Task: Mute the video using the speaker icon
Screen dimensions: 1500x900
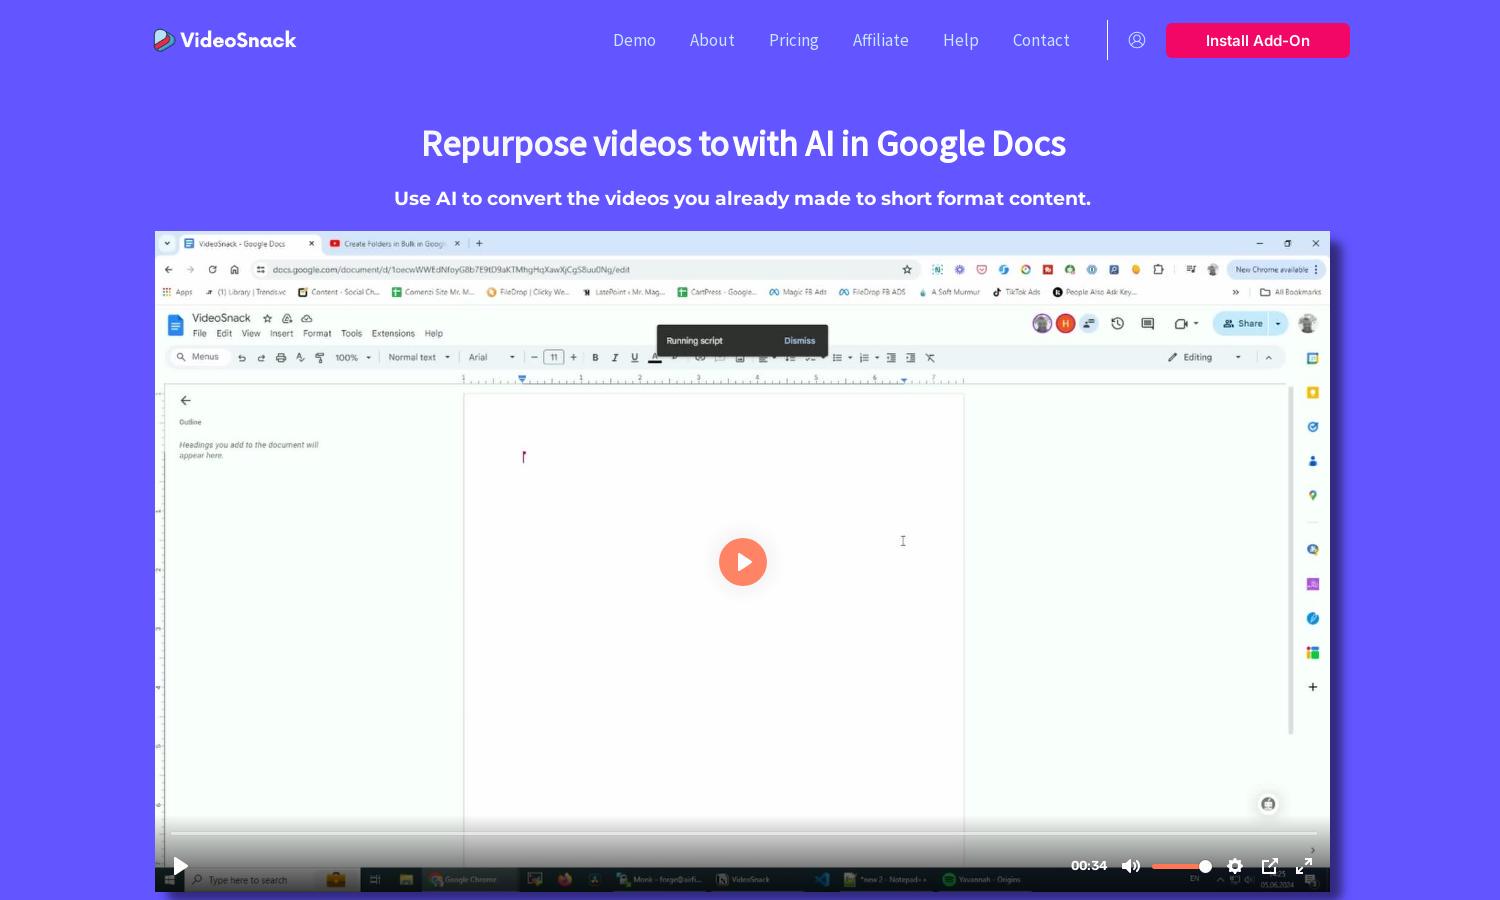Action: point(1131,866)
